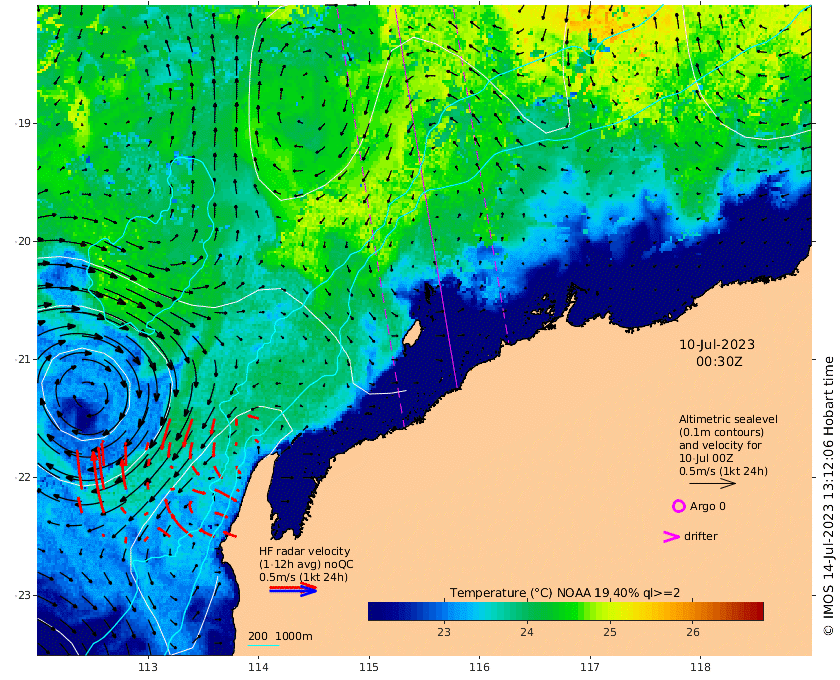Click the magenta drifter arrowhead symbol
840x680 pixels.
(672, 536)
